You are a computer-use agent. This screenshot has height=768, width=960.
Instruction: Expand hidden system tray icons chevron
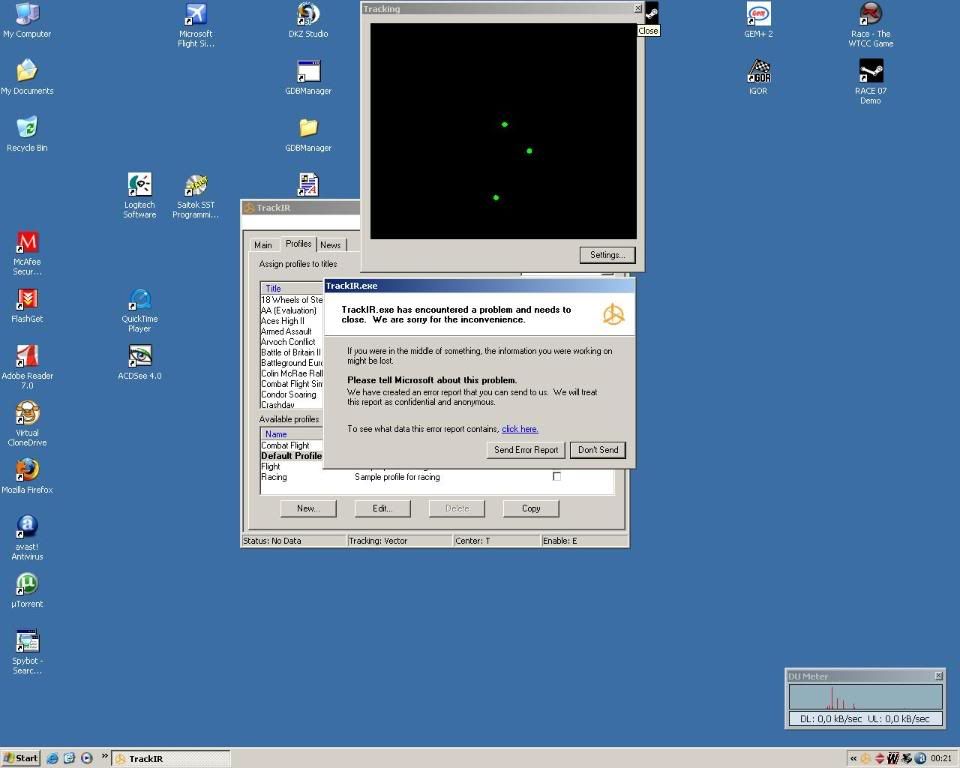853,758
